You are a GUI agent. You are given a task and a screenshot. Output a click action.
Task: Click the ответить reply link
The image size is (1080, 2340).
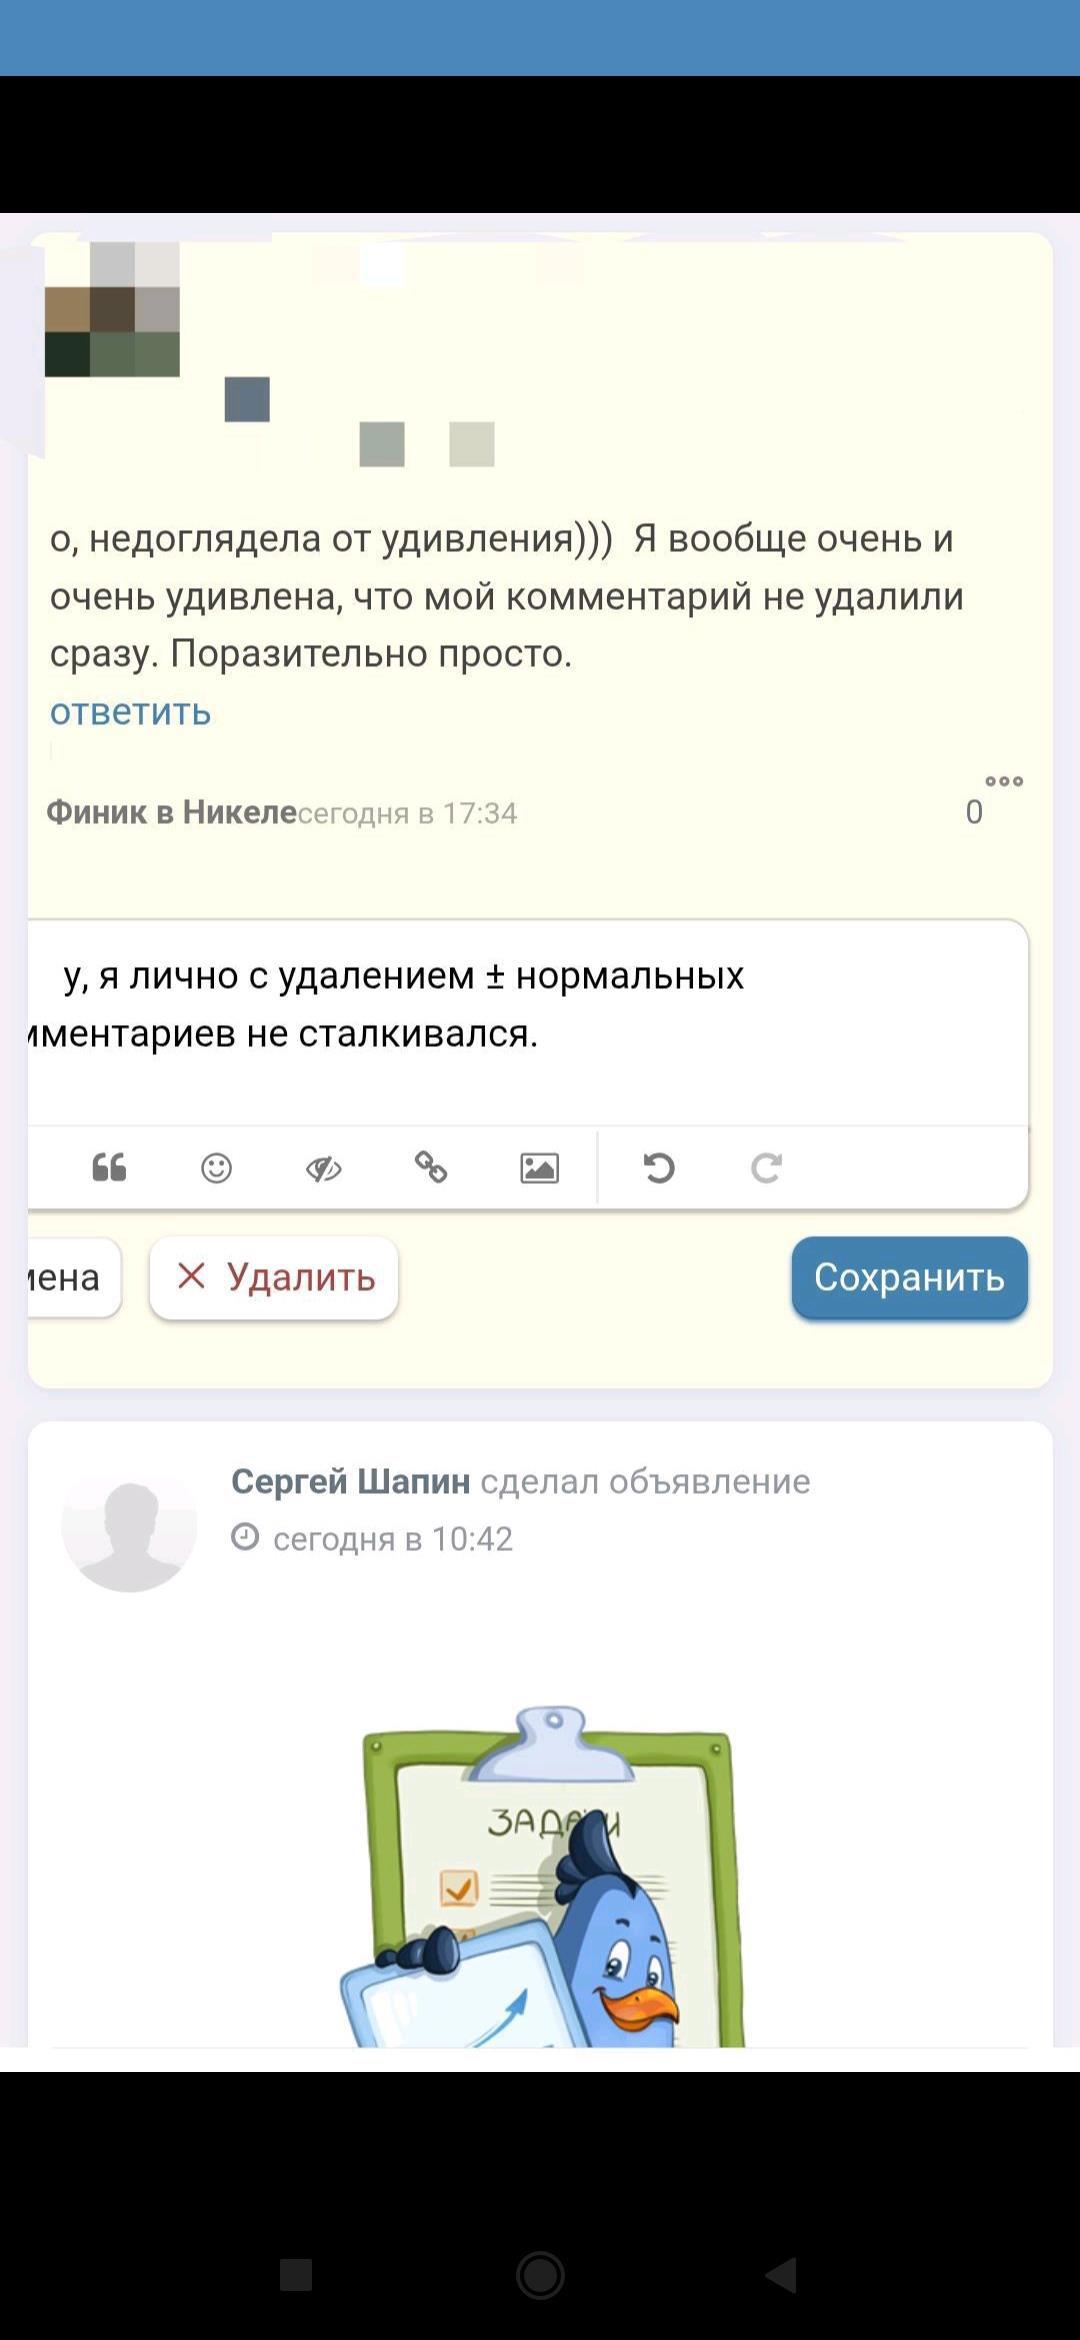tap(131, 711)
